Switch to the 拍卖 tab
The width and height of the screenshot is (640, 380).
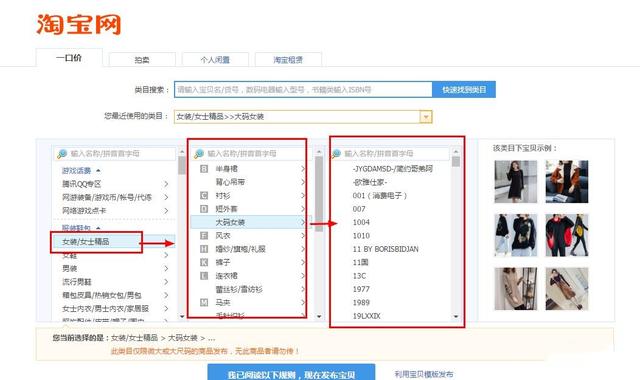click(142, 60)
